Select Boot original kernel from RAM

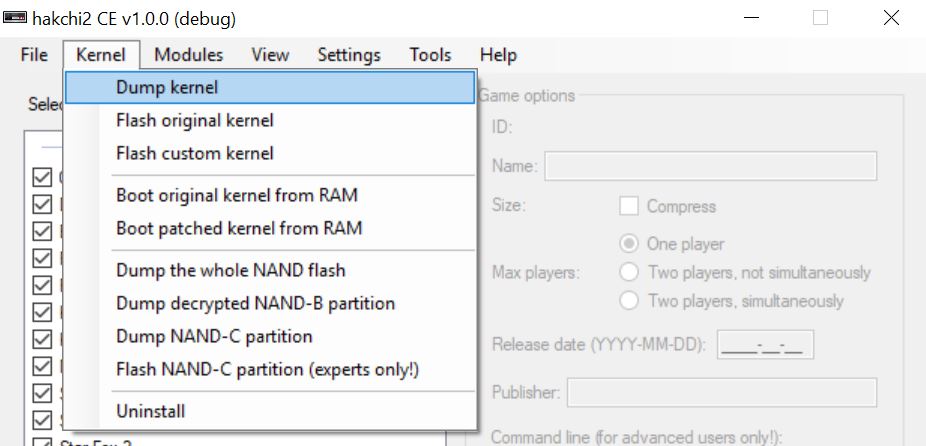[x=269, y=195]
